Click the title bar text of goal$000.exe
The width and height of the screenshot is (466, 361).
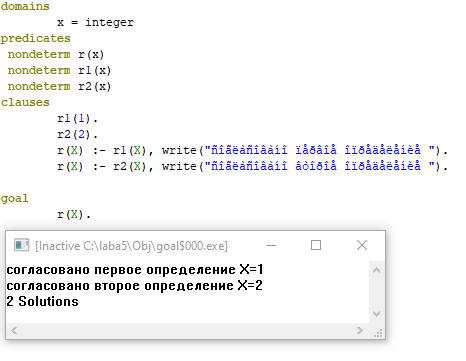tap(131, 246)
